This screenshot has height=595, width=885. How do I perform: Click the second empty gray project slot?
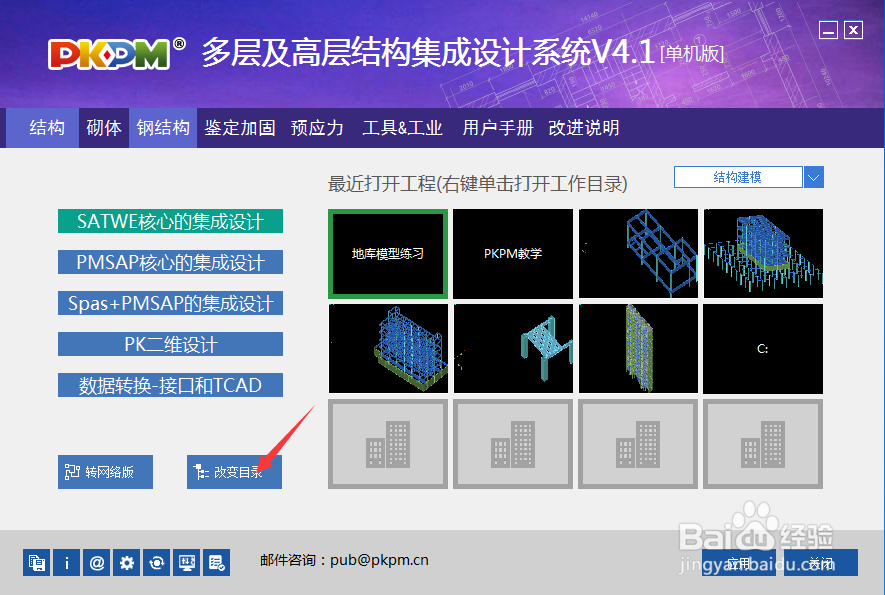pos(513,444)
